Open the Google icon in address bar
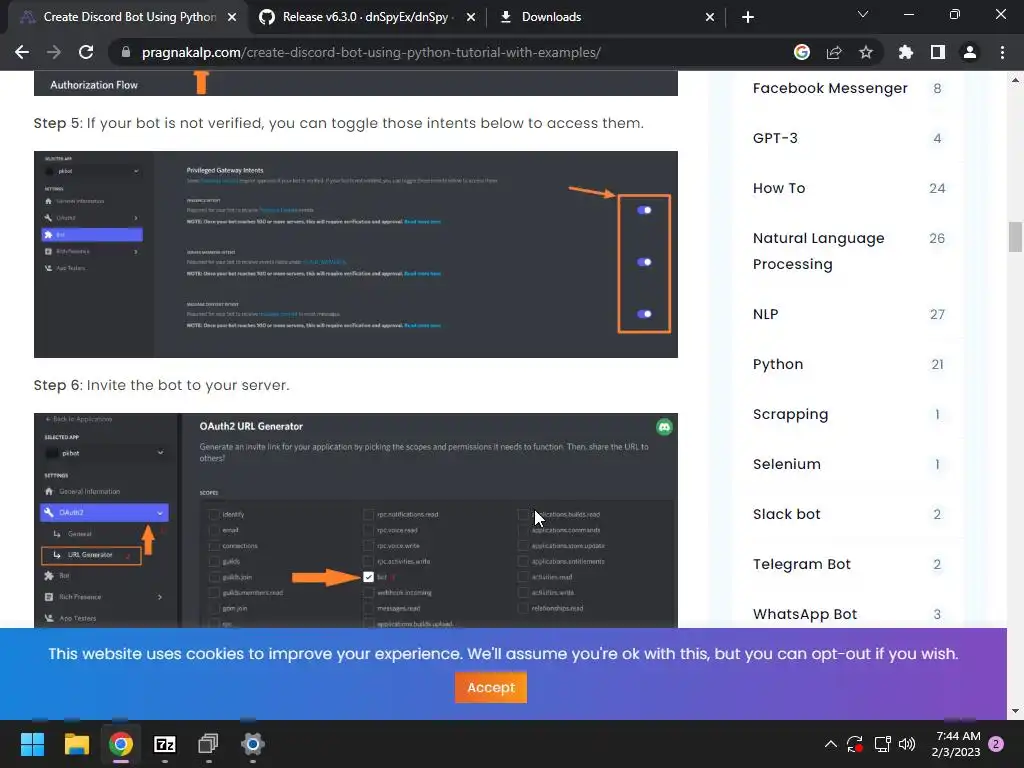 tap(802, 52)
